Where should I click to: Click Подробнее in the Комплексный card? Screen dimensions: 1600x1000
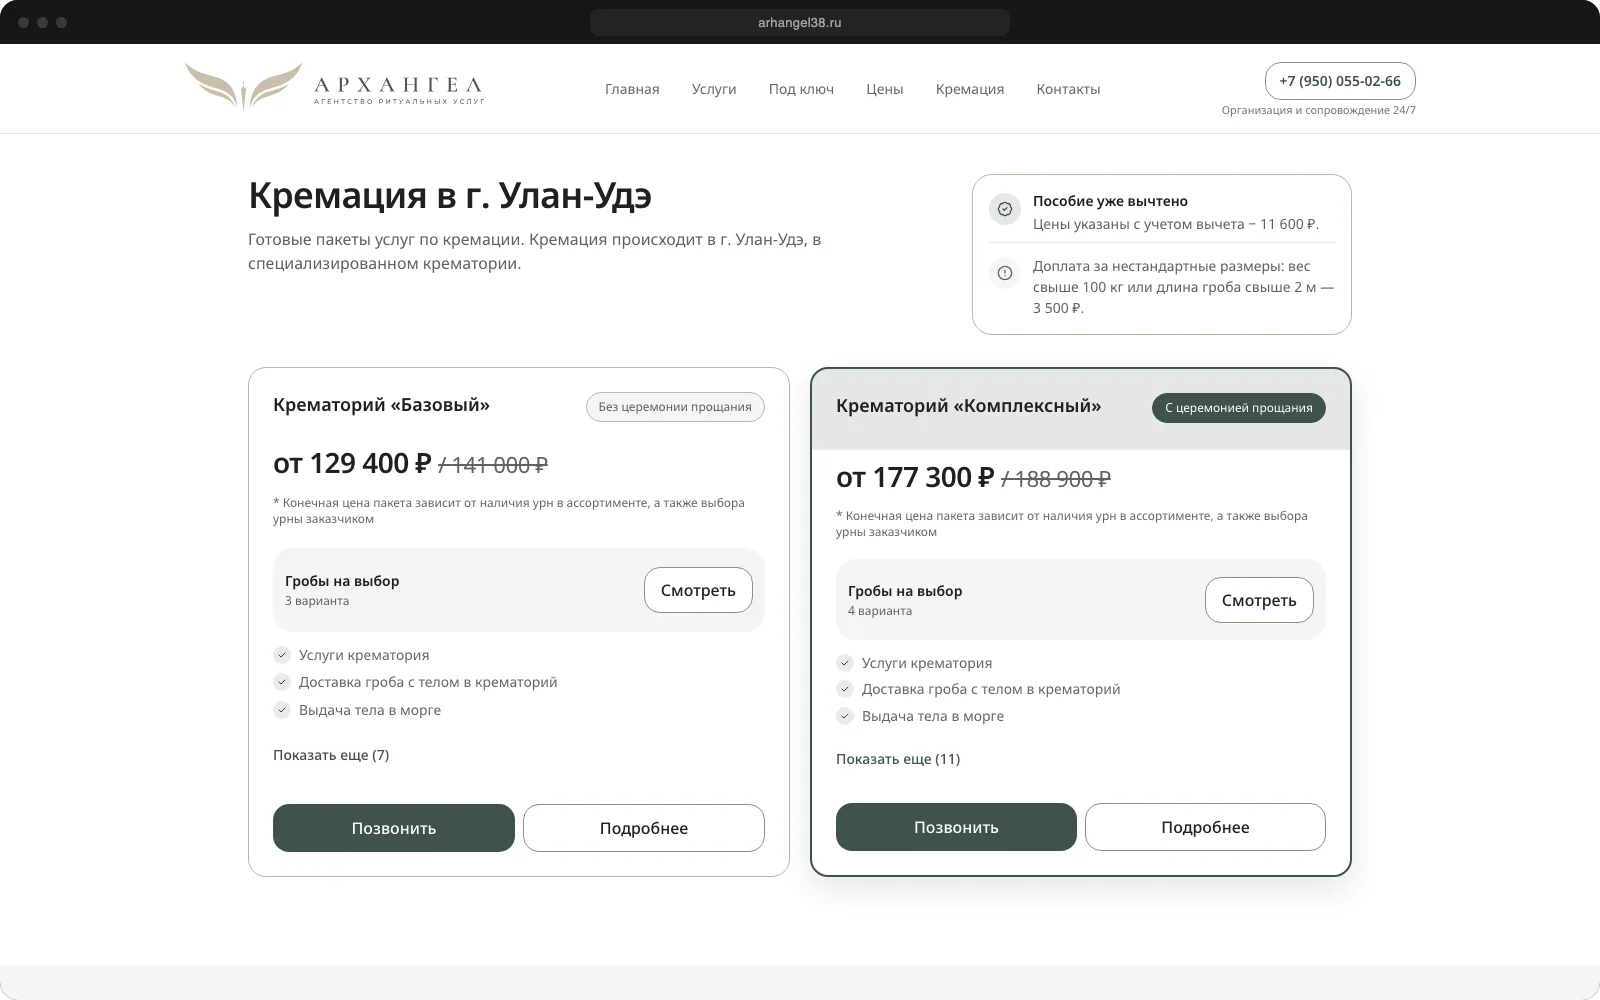1205,827
